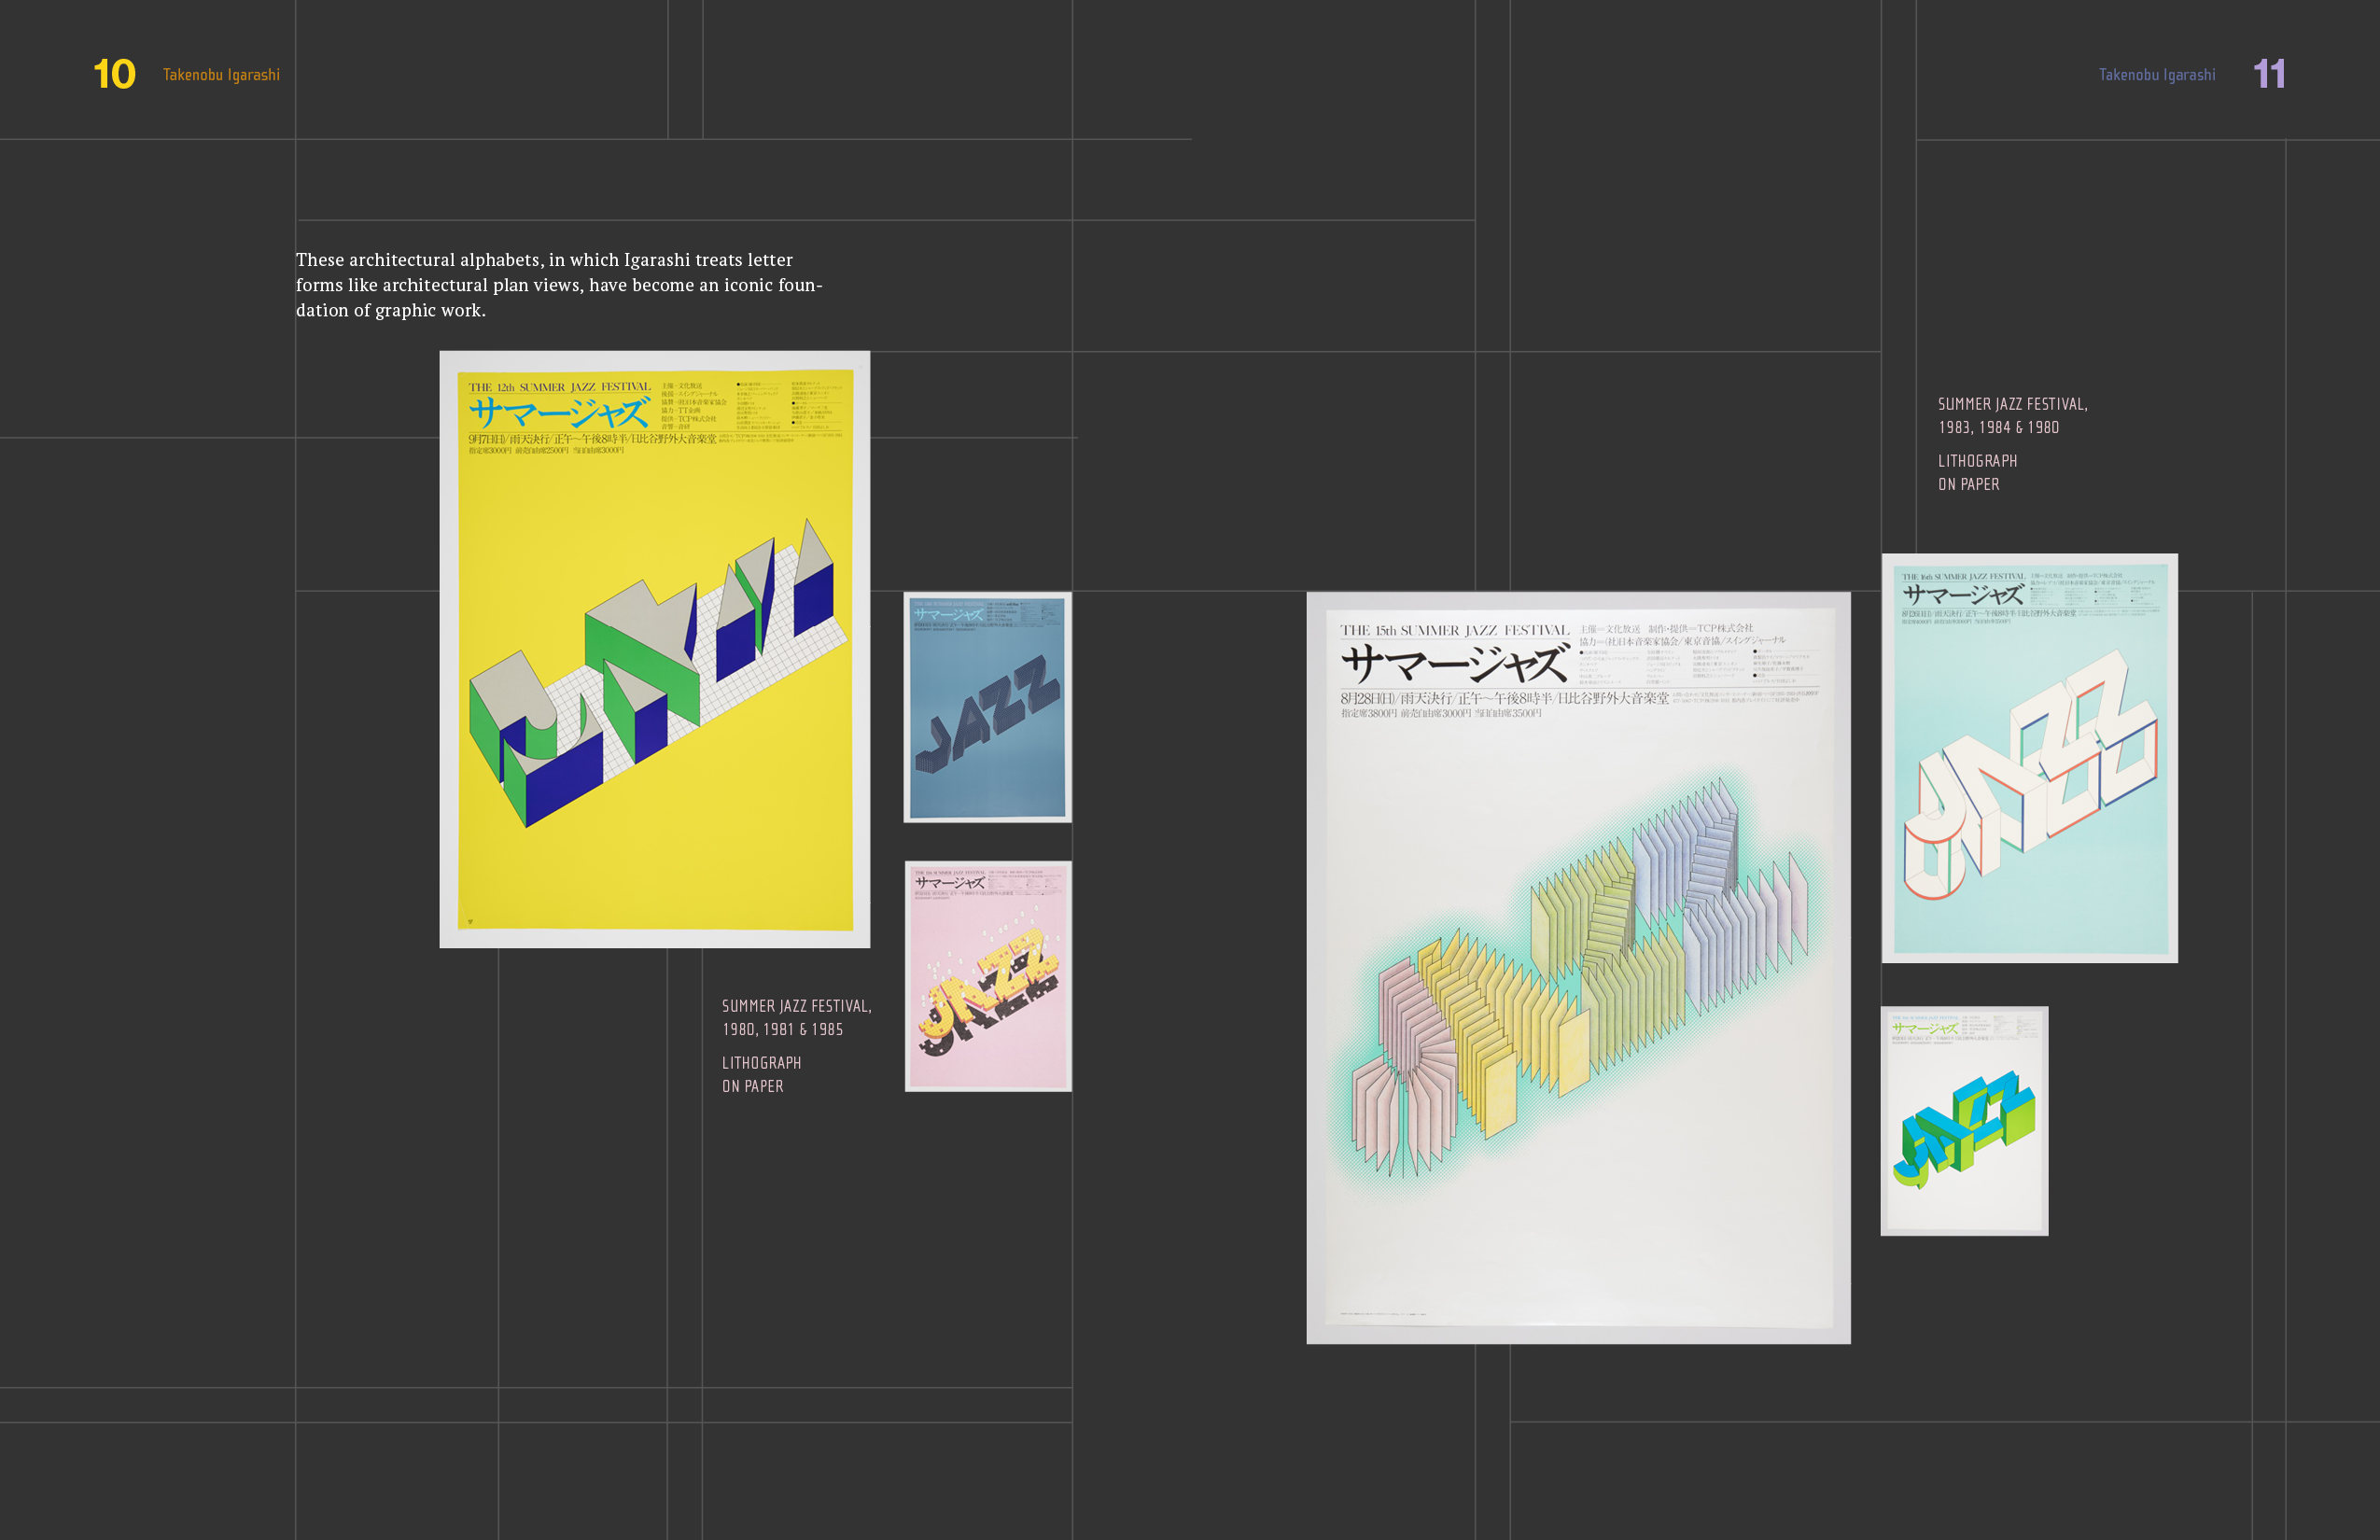Viewport: 2380px width, 1540px height.
Task: Click the architectural alphabets description paragraph
Action: point(559,285)
